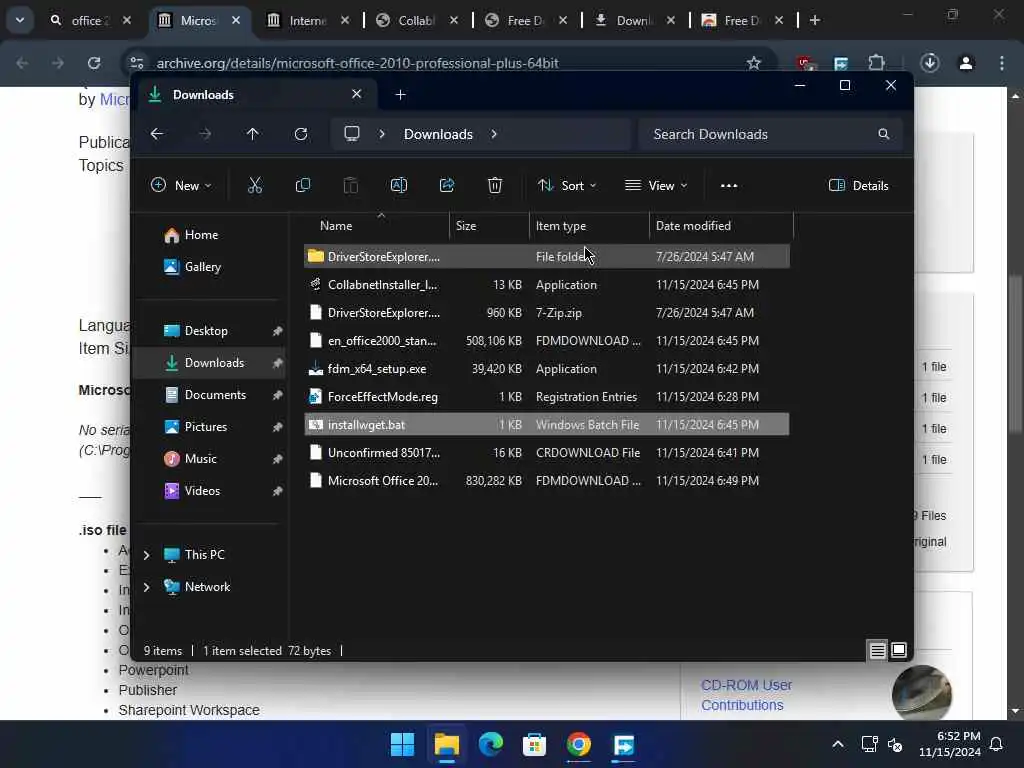Open Chrome downloads icon
1024x768 pixels.
(930, 63)
